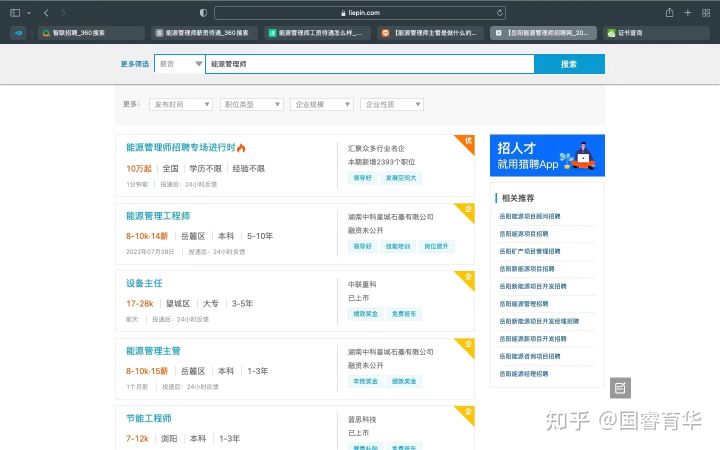This screenshot has width=720, height=450.
Task: Reload page with refresh icon
Action: coord(500,13)
